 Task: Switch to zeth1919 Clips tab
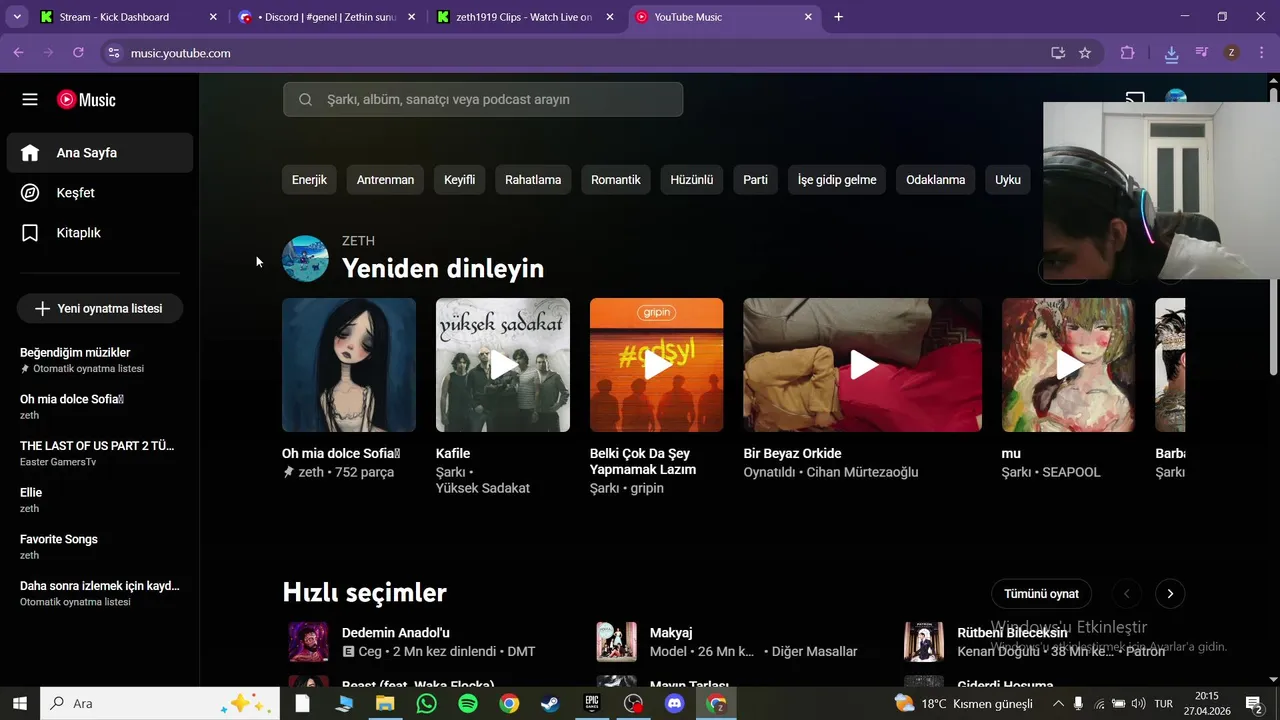pos(525,17)
